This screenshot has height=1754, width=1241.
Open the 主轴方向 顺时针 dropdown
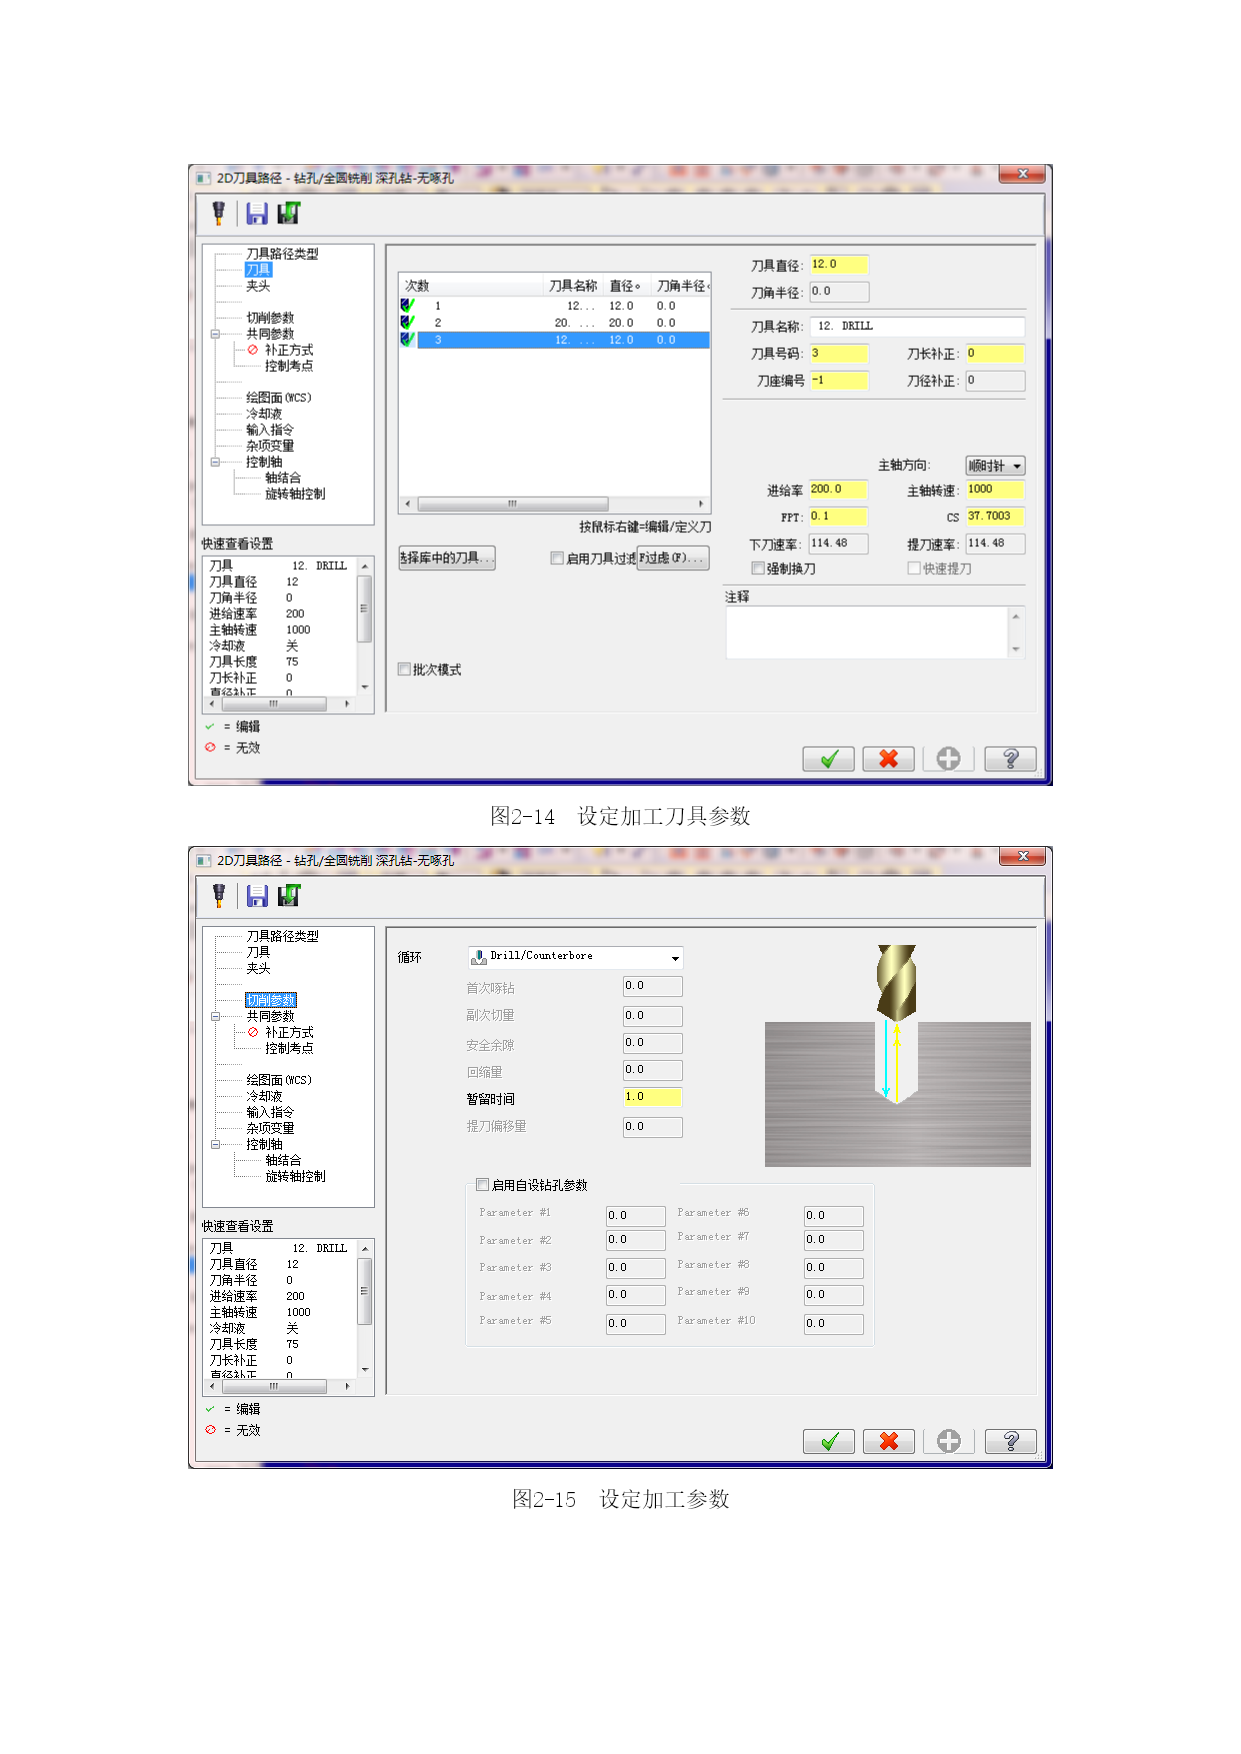(995, 466)
